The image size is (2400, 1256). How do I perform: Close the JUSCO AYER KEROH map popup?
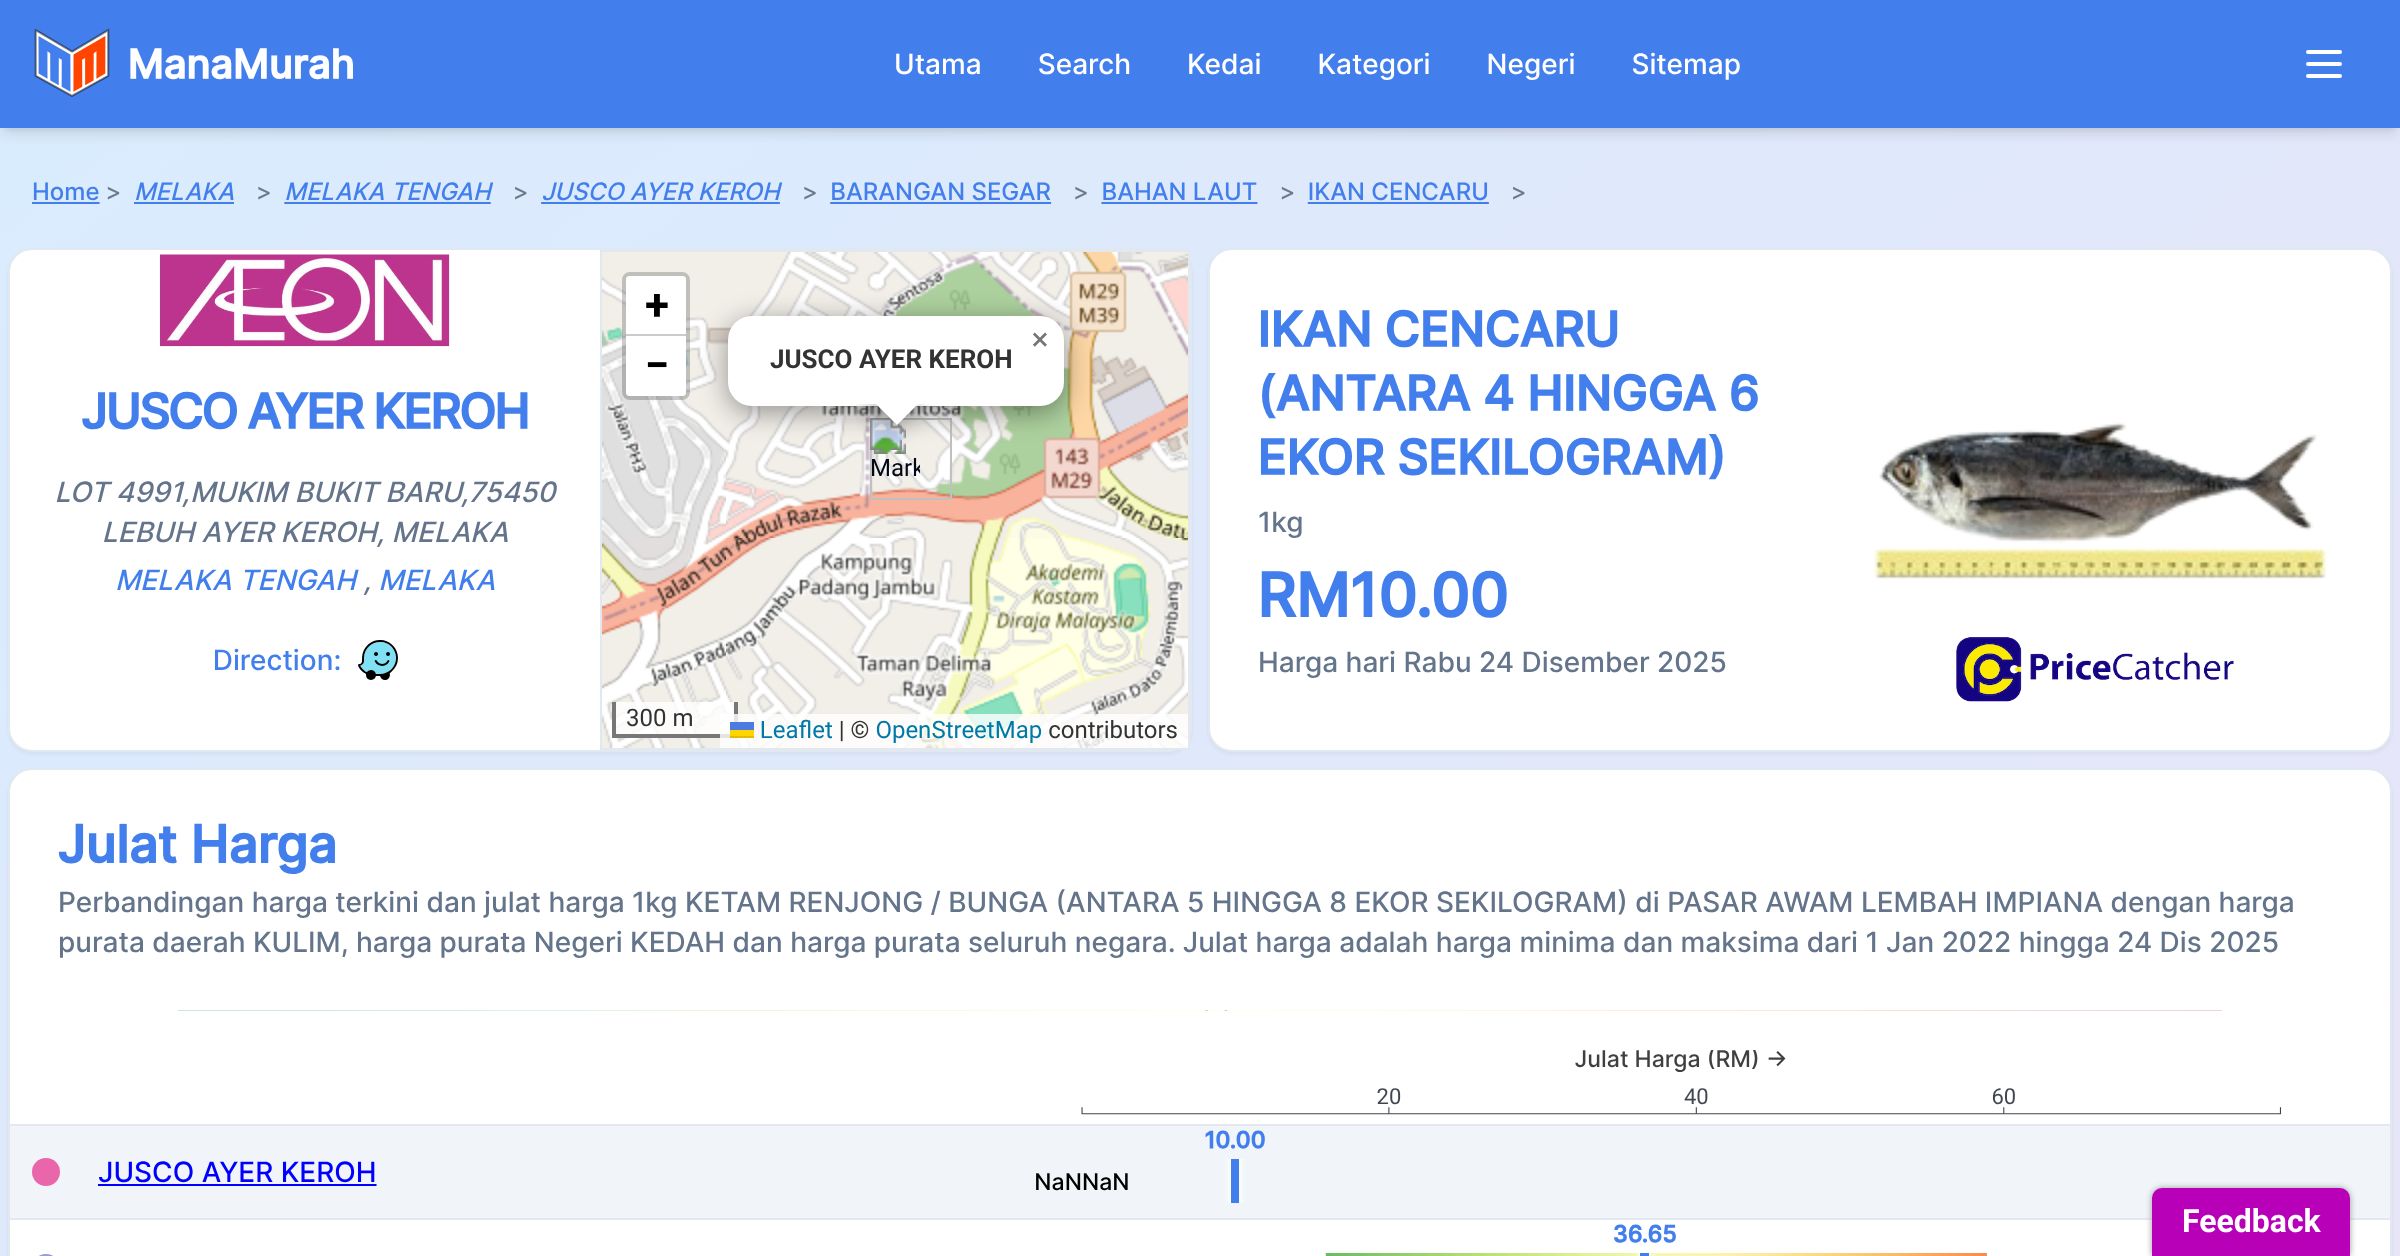1040,340
